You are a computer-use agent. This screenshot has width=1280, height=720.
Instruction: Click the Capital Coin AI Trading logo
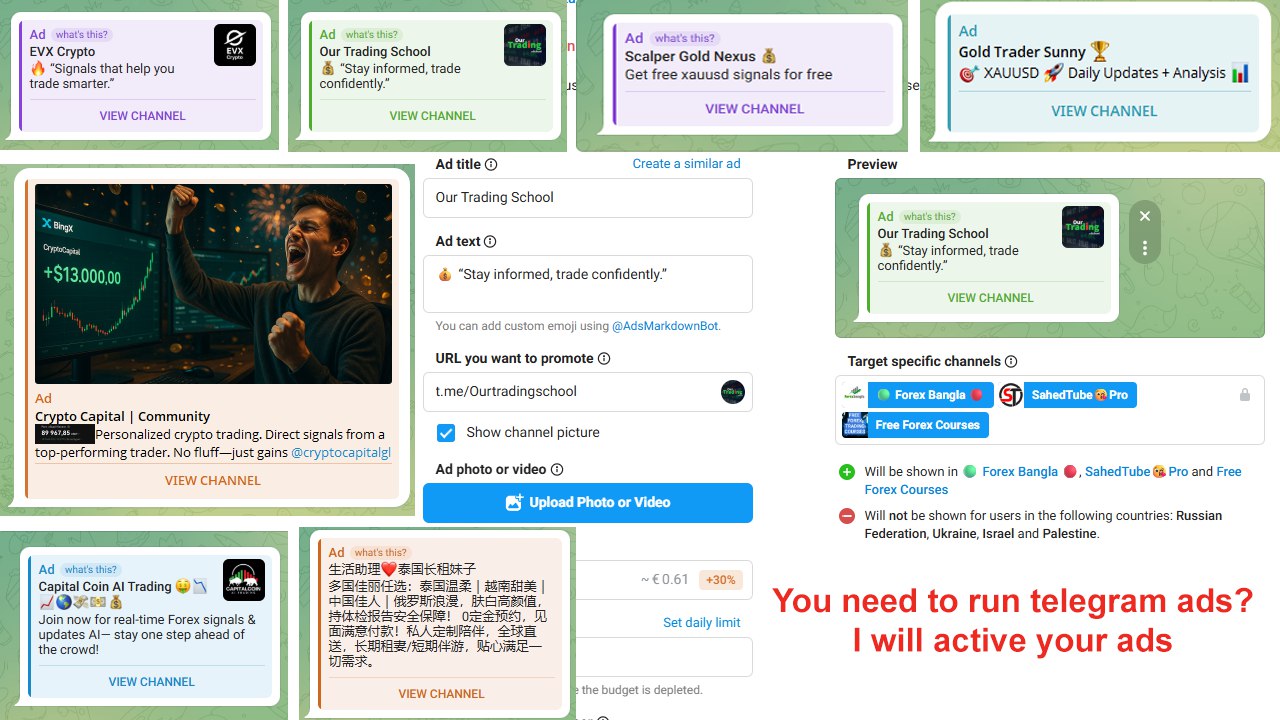(244, 580)
